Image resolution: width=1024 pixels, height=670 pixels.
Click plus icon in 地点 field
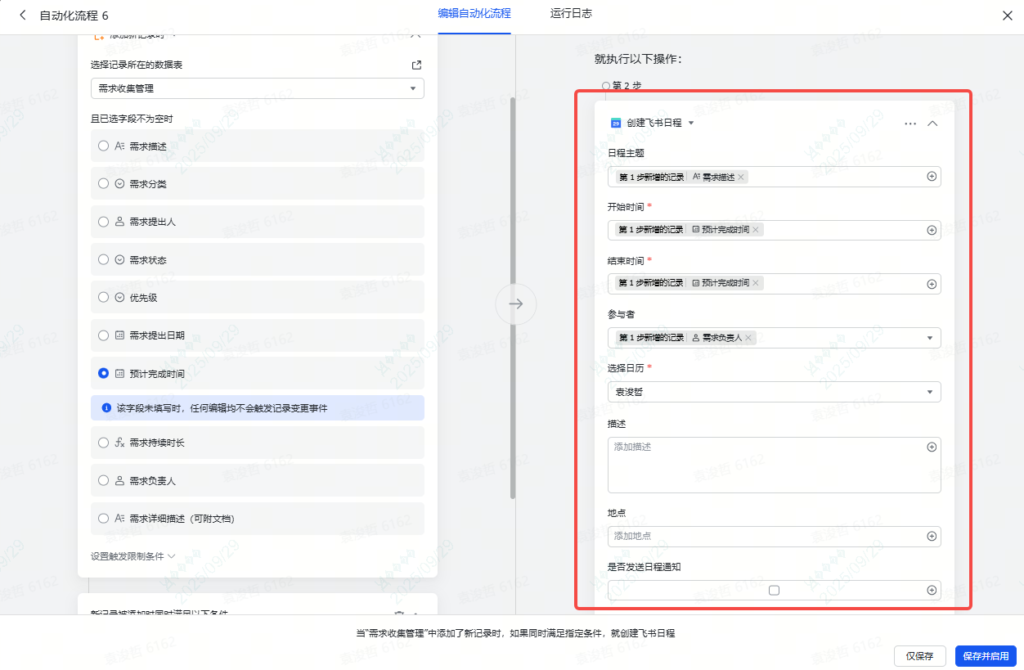[931, 537]
